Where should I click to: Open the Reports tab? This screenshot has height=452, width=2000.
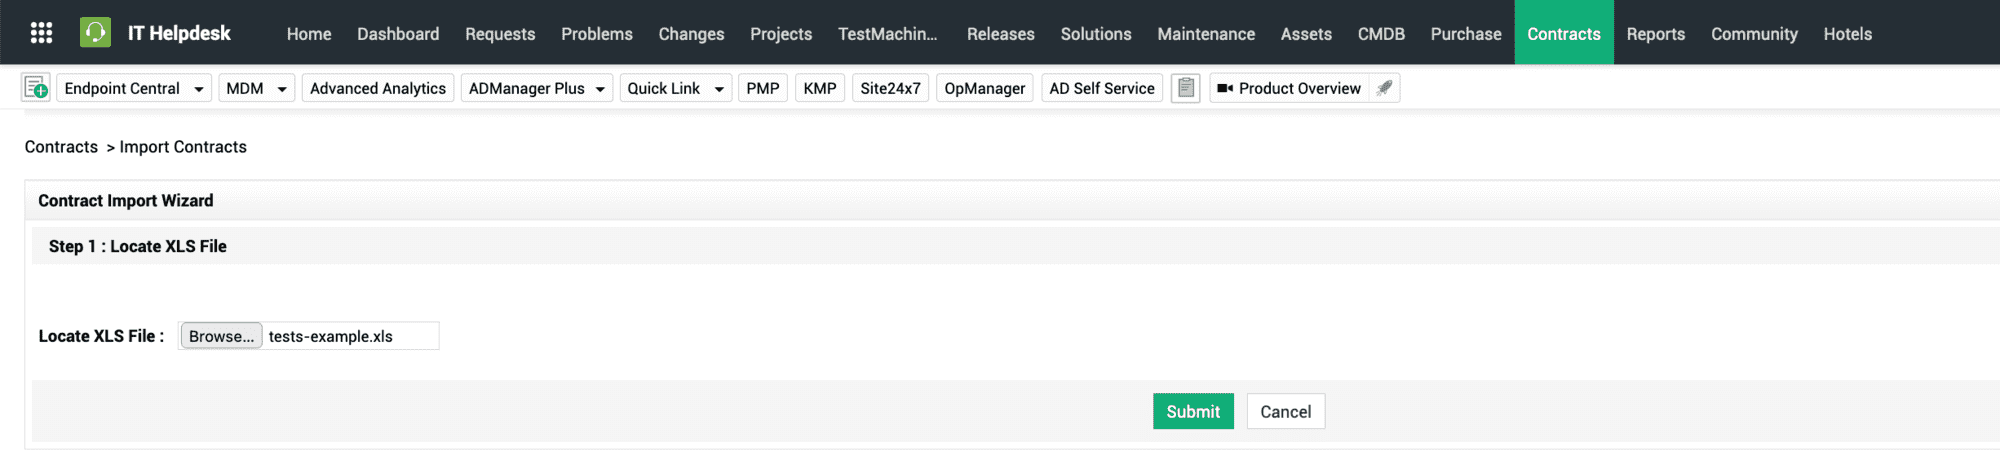(1656, 33)
